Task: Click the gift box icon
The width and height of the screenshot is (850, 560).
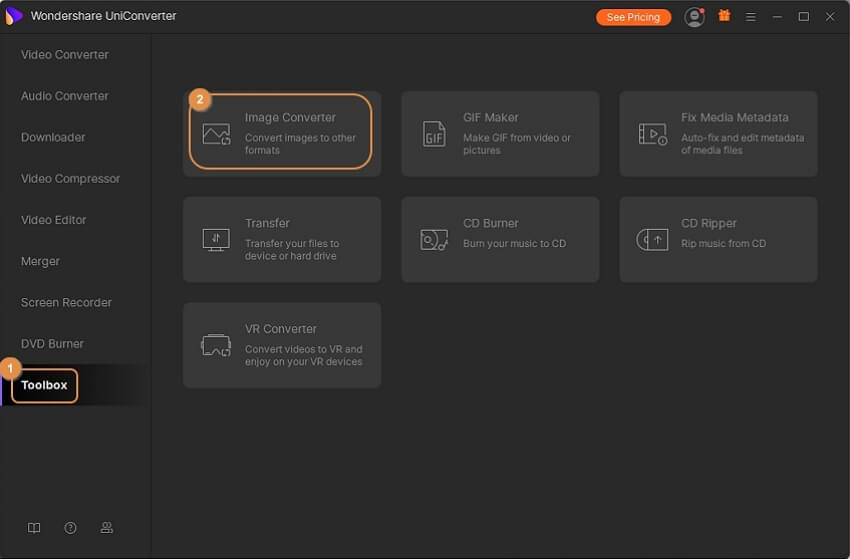Action: tap(725, 17)
